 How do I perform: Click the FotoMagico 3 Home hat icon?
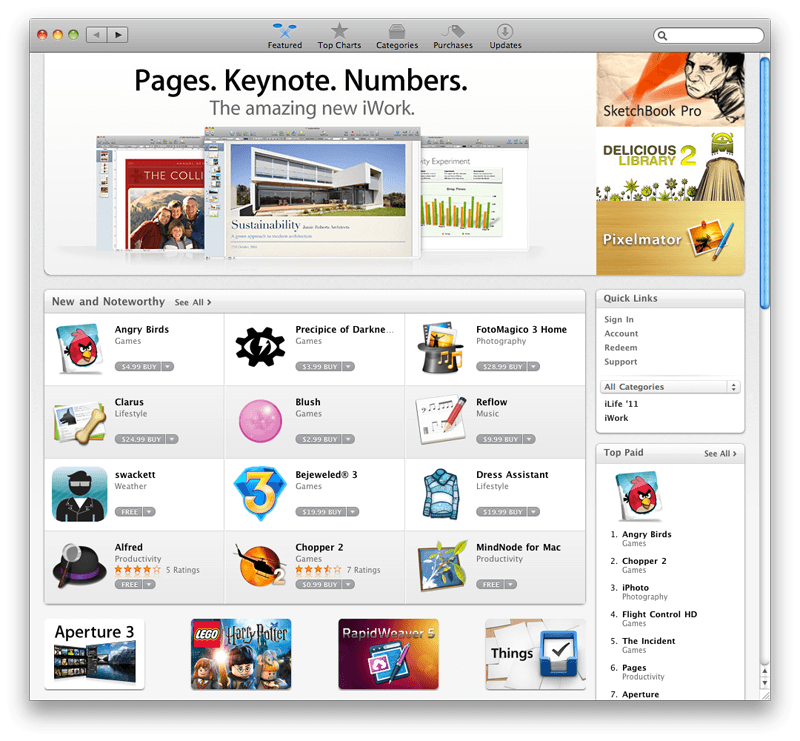[441, 348]
